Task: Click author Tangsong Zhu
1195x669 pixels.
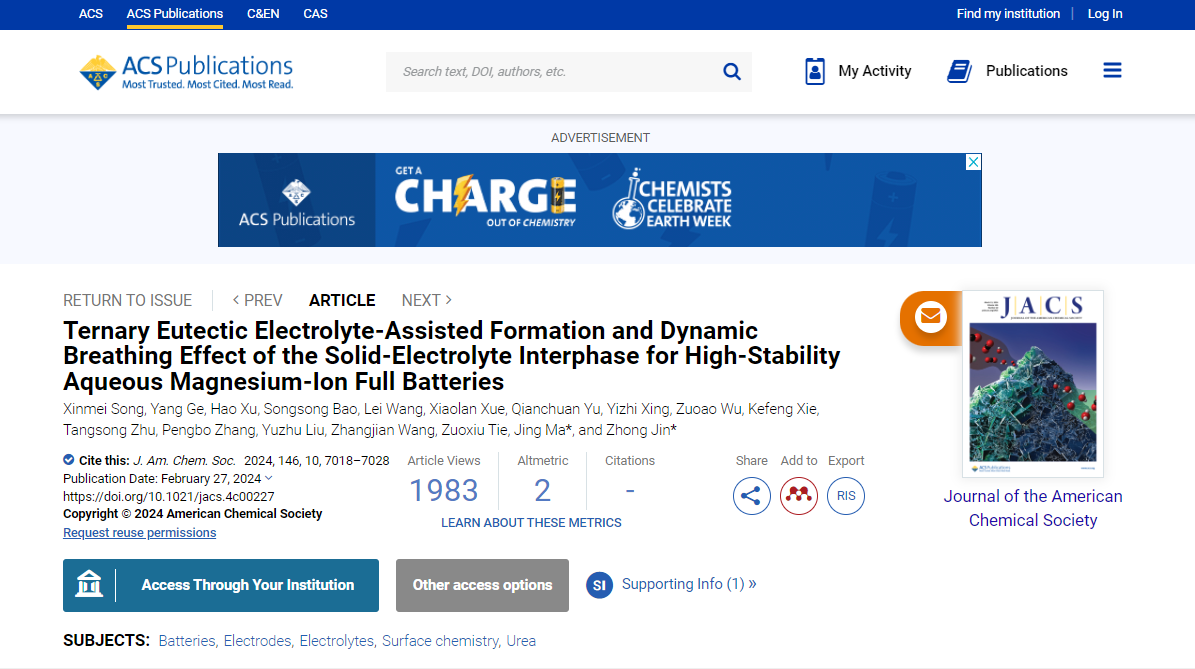Action: point(109,430)
